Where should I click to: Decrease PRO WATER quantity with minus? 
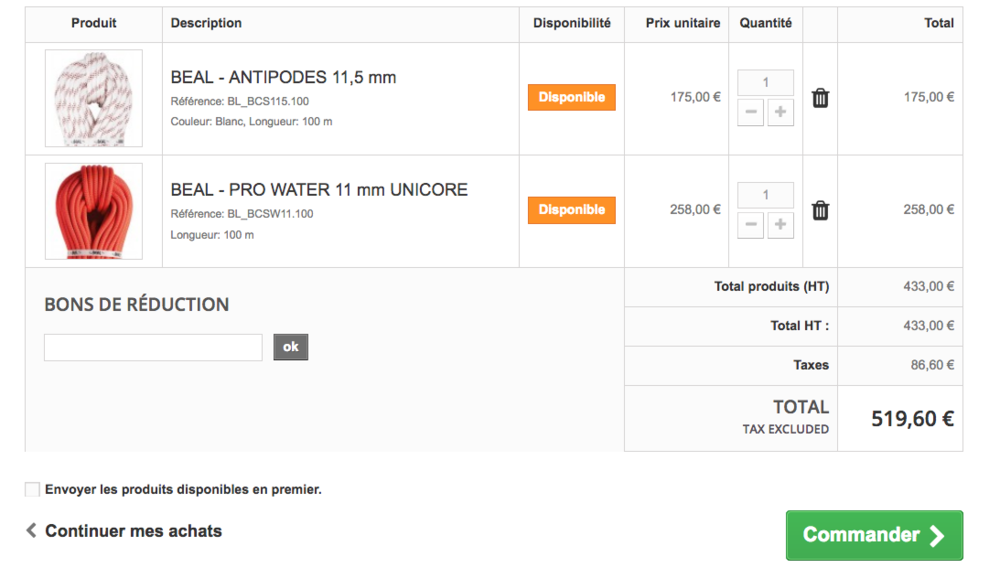(751, 225)
